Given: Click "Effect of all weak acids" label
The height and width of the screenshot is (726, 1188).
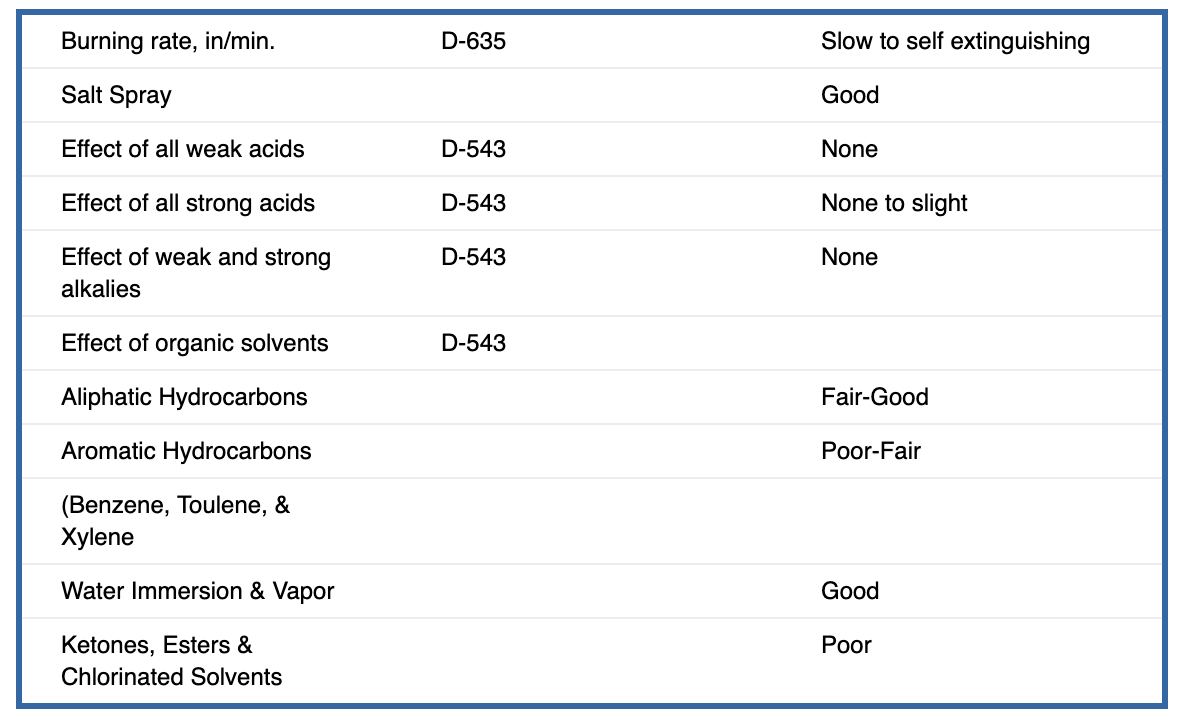Looking at the screenshot, I should coord(183,149).
